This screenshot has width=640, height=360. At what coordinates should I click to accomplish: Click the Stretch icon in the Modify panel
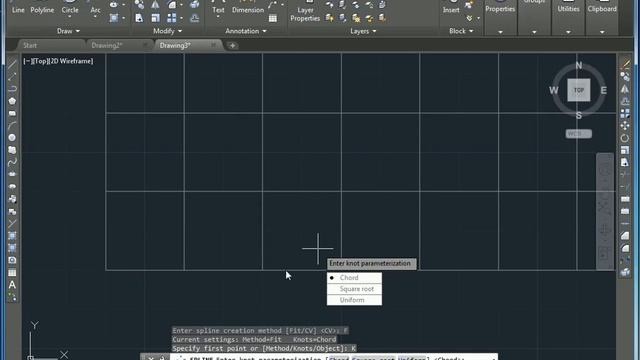pyautogui.click(x=139, y=18)
